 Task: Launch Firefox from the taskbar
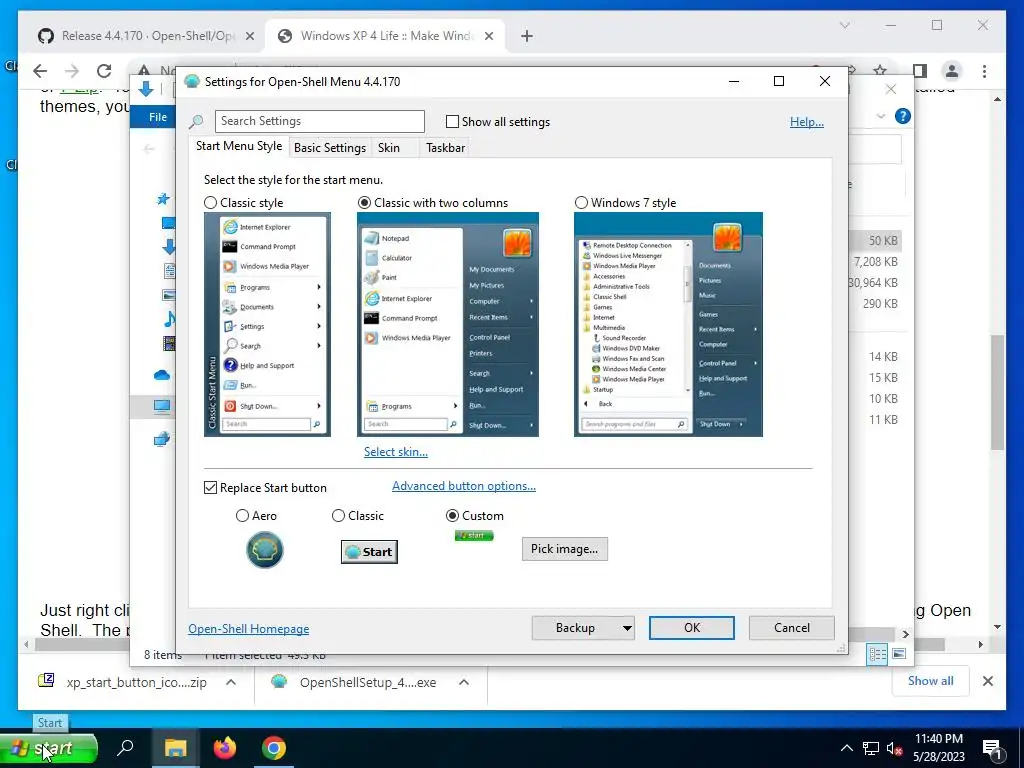(225, 748)
